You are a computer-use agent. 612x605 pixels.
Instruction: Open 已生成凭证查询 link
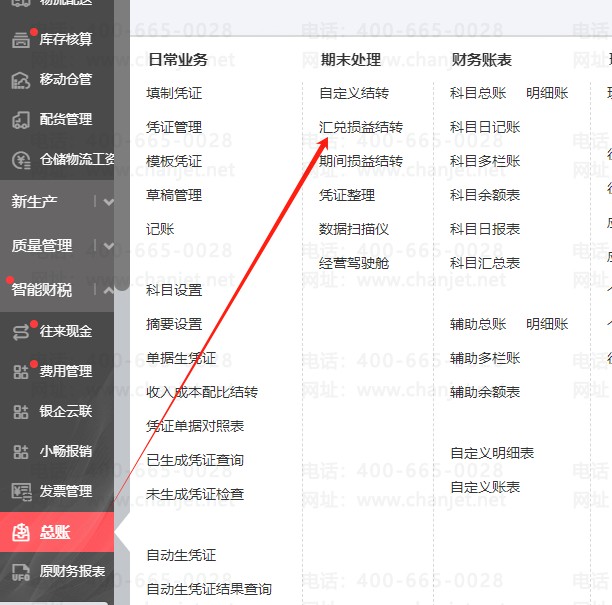tap(195, 460)
